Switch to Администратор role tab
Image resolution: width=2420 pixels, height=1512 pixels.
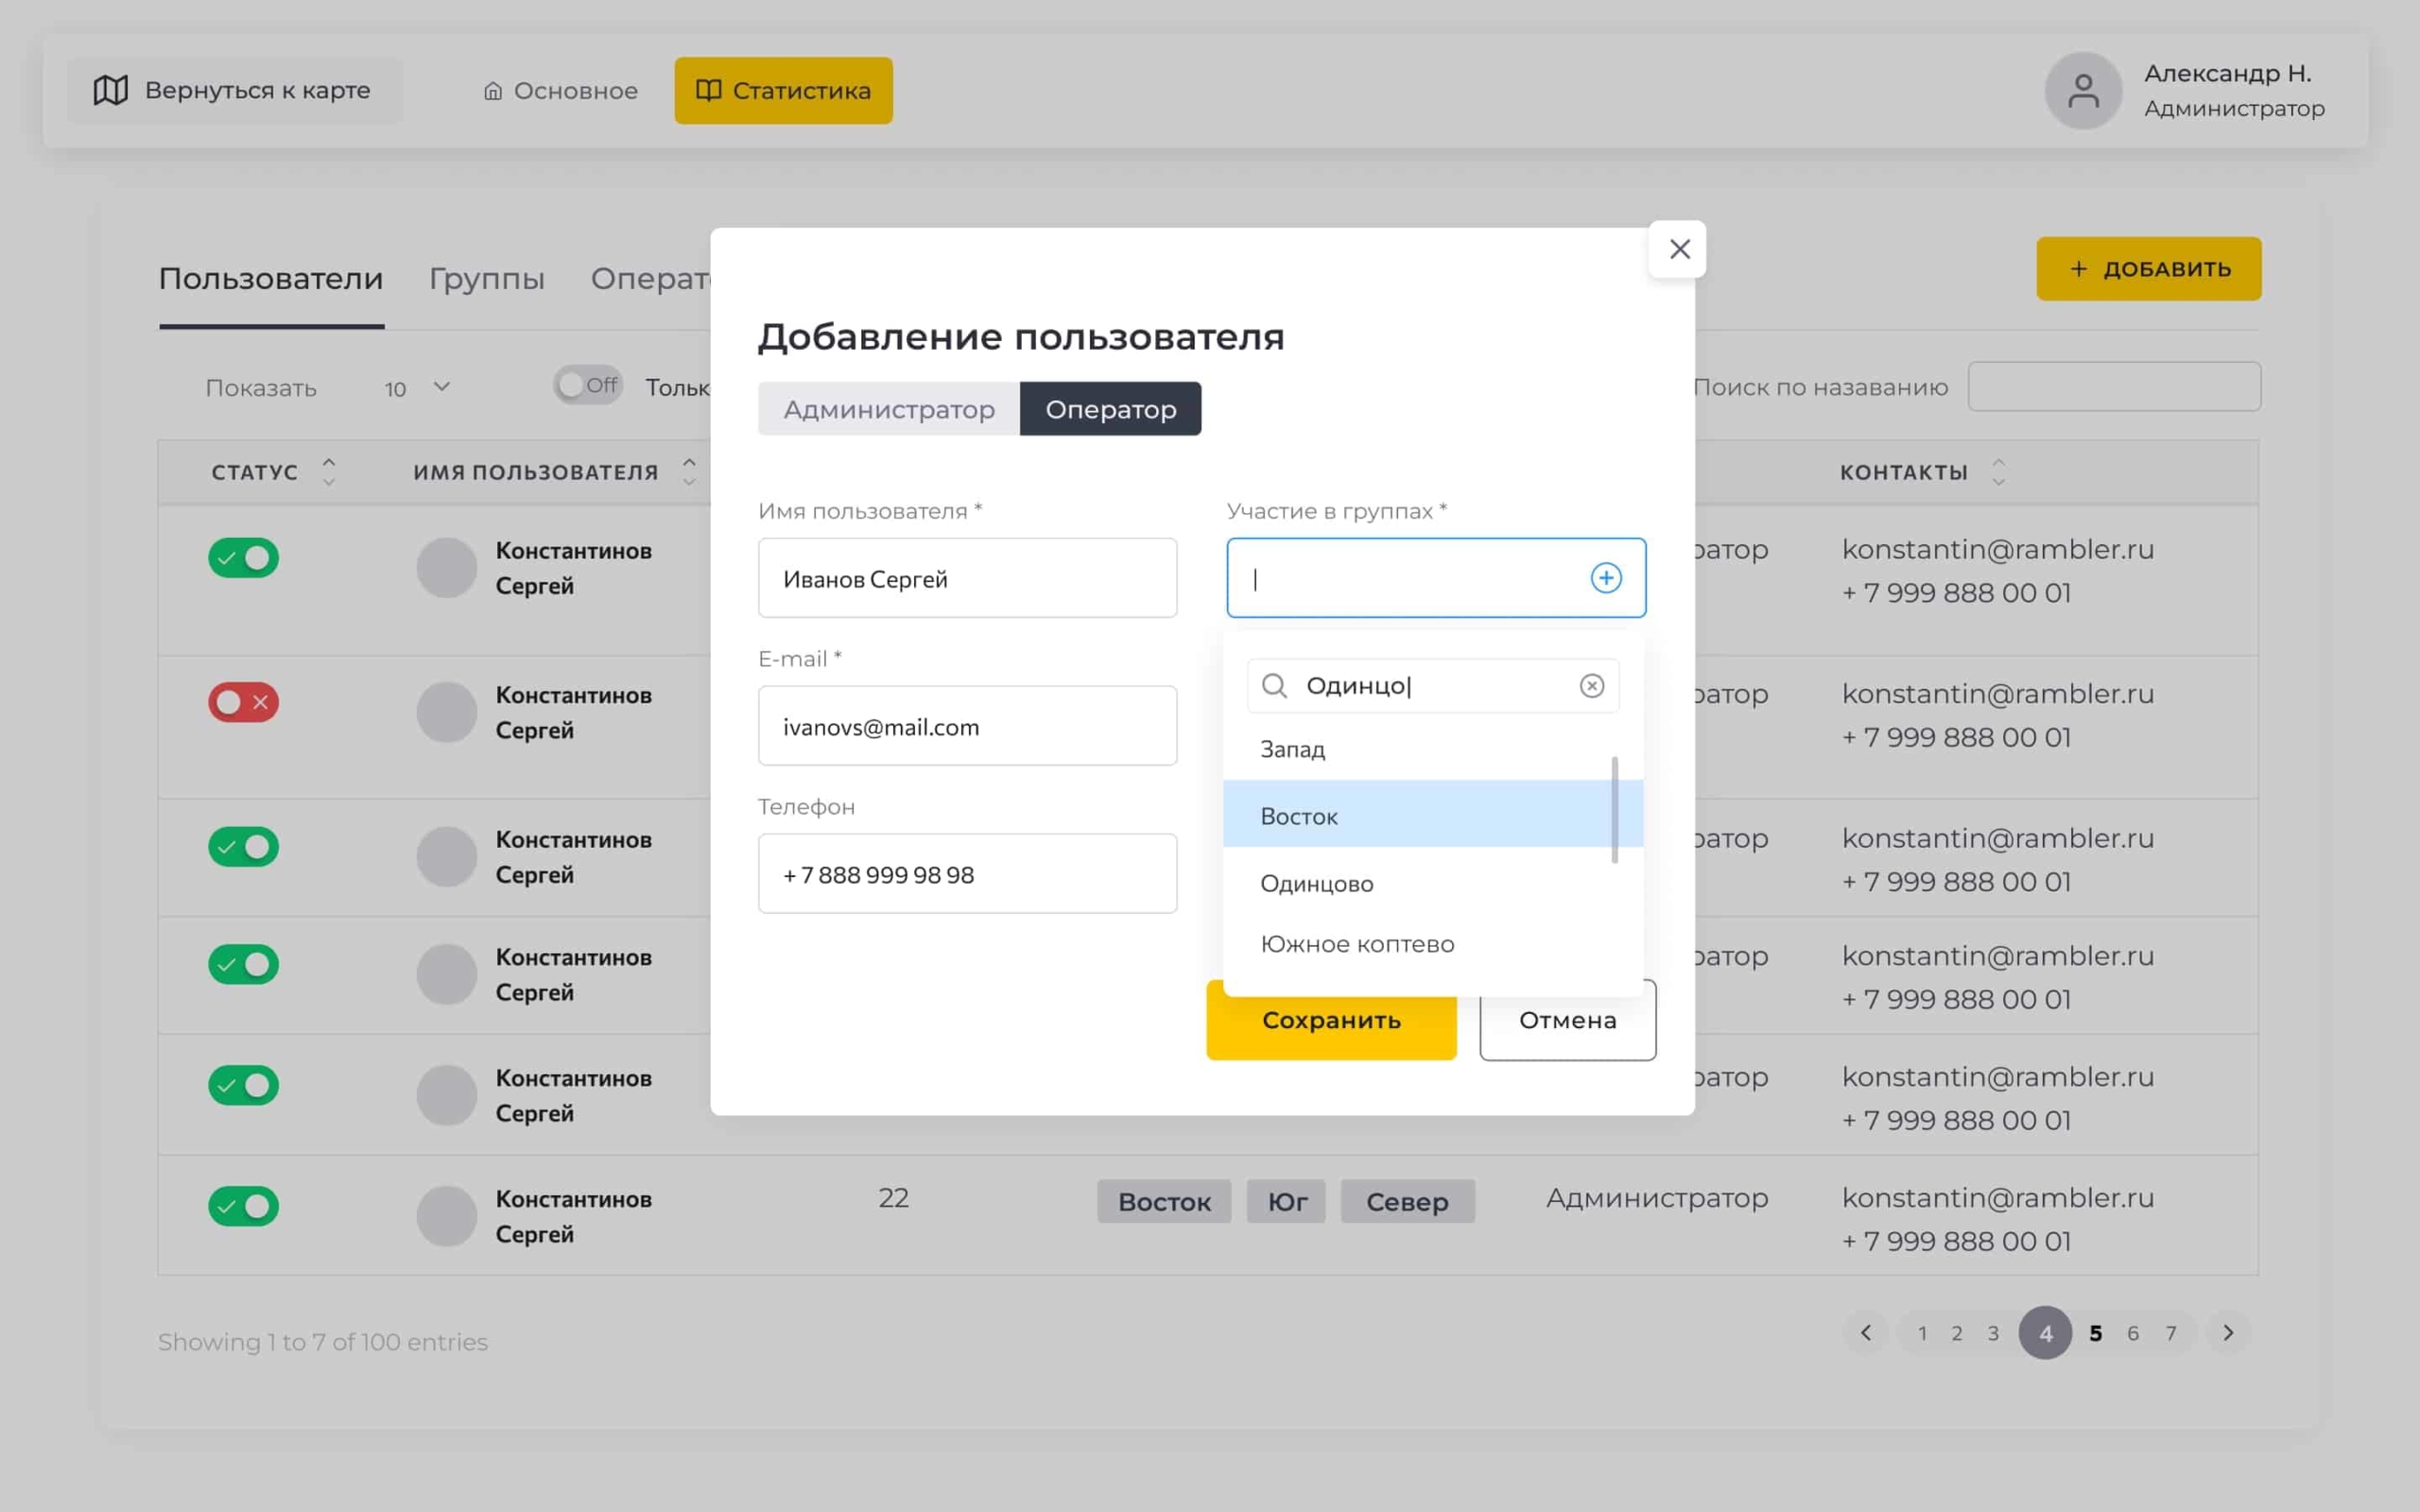(889, 409)
